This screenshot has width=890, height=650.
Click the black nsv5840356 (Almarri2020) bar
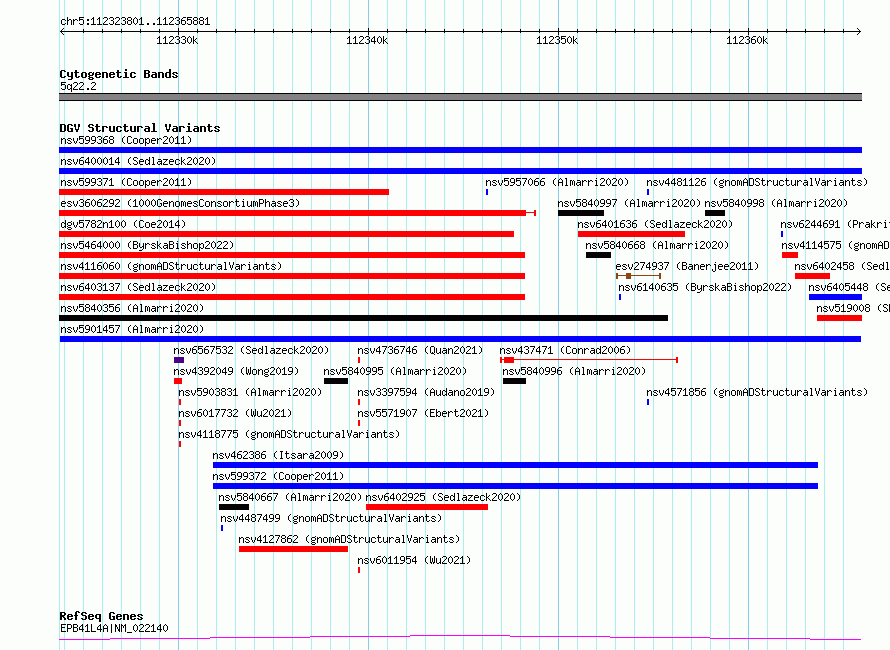[363, 318]
